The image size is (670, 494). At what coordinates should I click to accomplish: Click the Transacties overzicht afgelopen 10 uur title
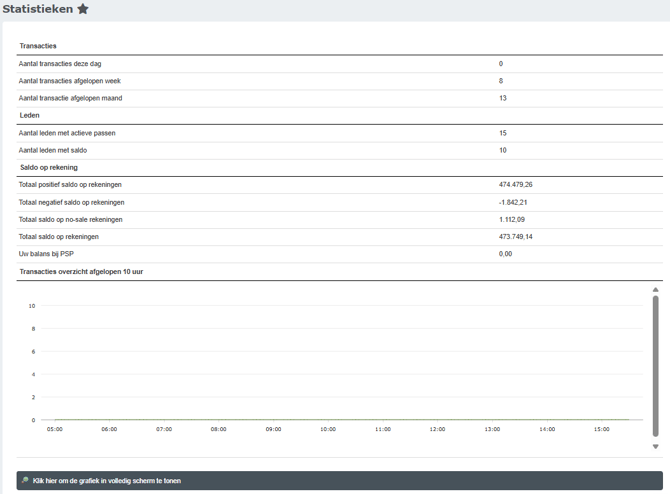[x=81, y=271]
